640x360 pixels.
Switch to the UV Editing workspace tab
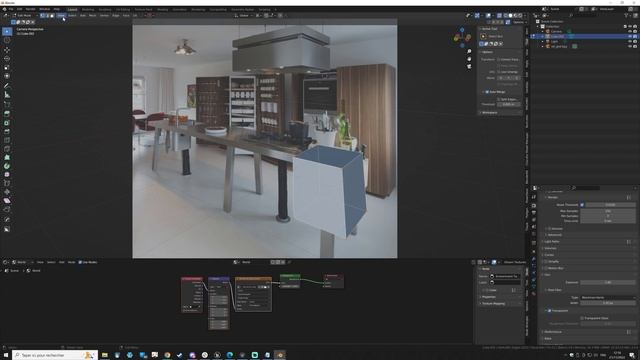pos(123,9)
